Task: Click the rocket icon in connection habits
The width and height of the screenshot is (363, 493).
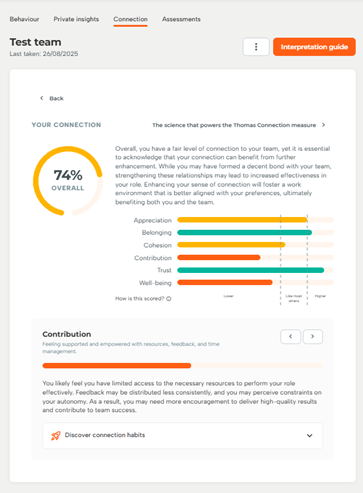Action: click(56, 435)
